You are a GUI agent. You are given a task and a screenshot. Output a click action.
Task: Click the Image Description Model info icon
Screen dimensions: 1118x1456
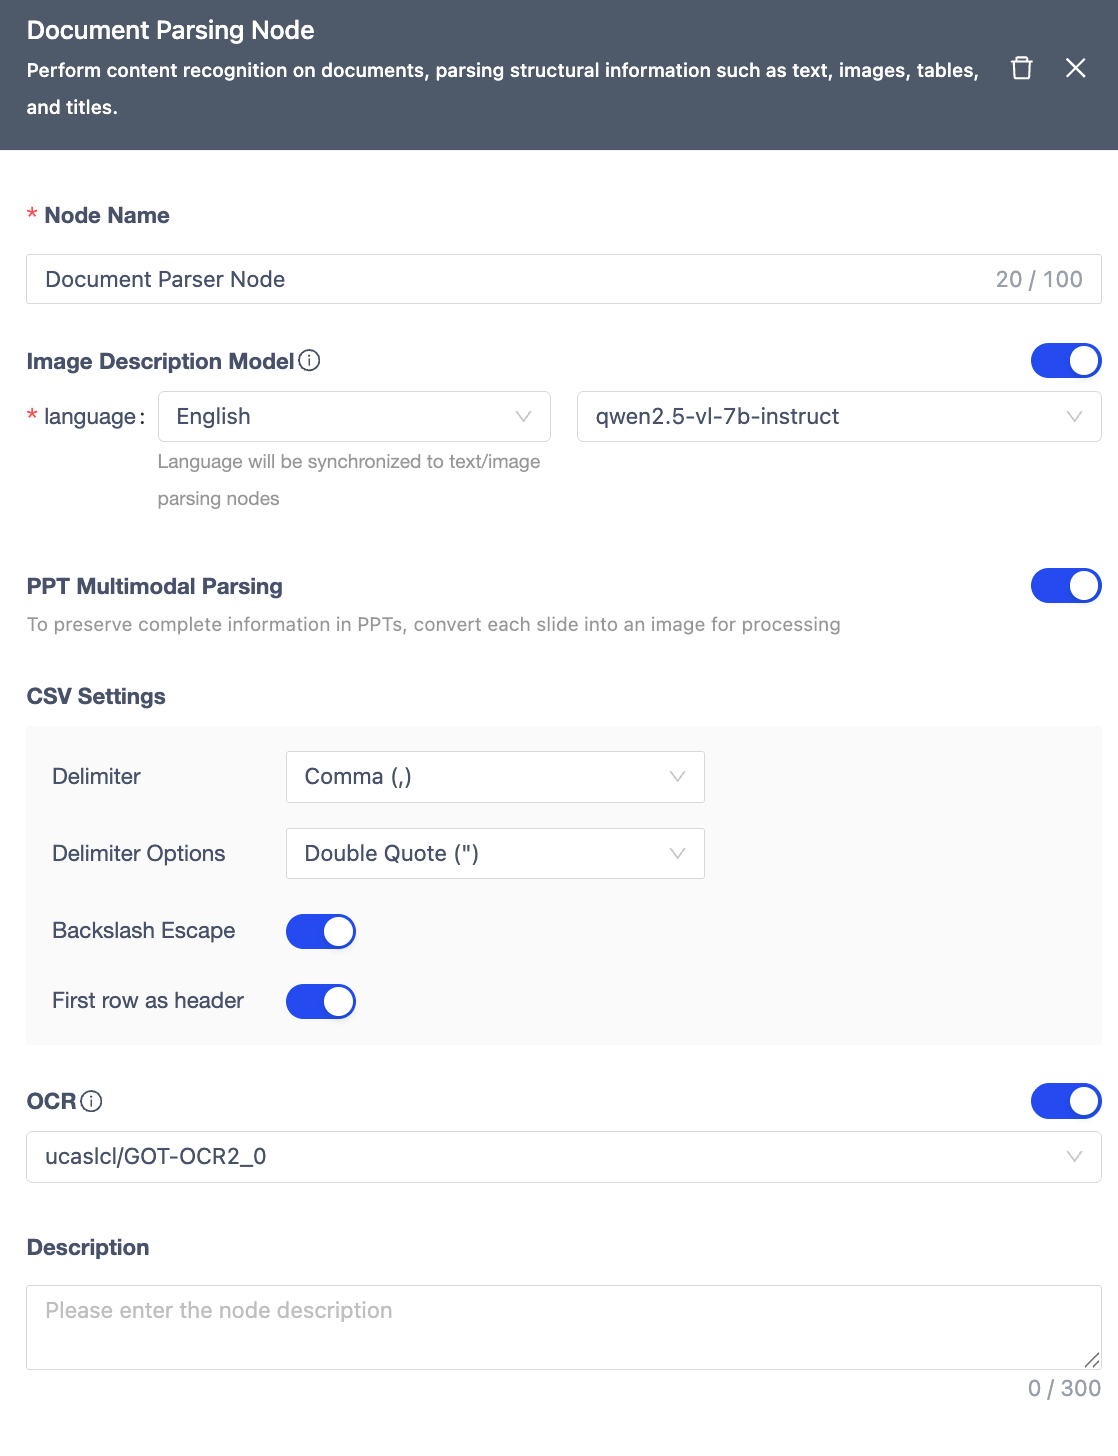(310, 361)
